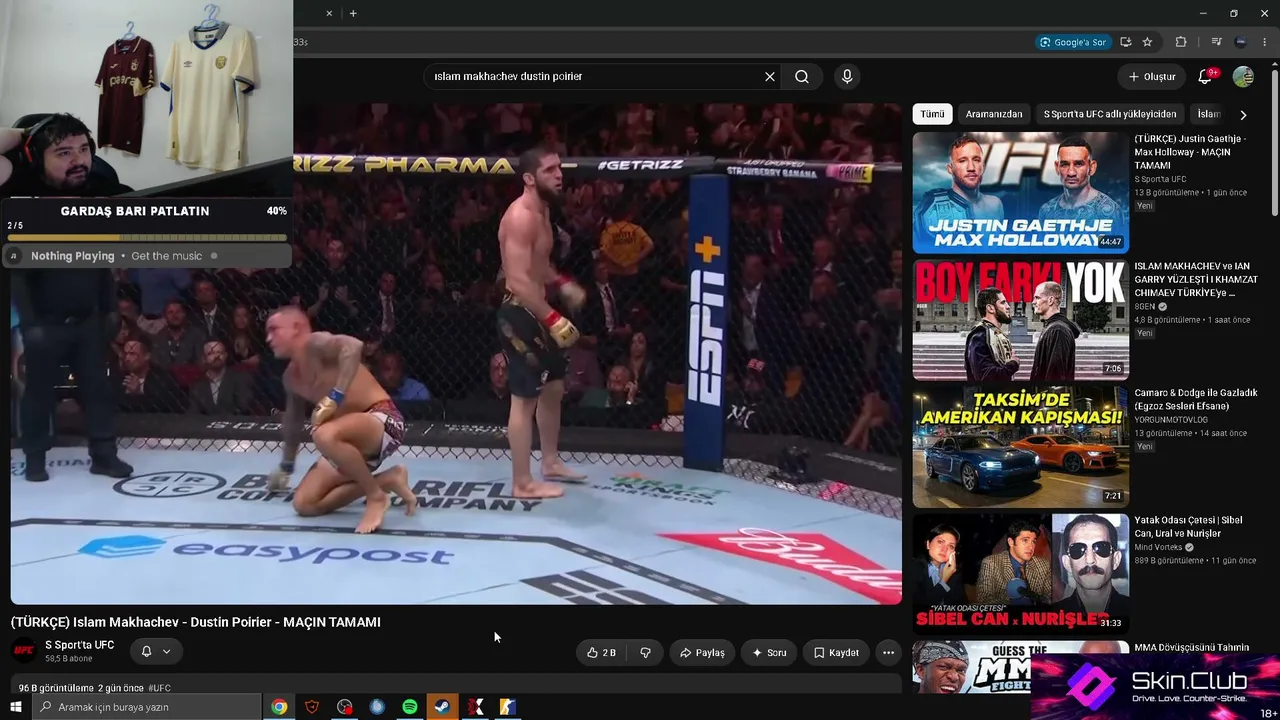Show next filter chips with right arrow
Screen dimensions: 1280x720
coord(1243,115)
